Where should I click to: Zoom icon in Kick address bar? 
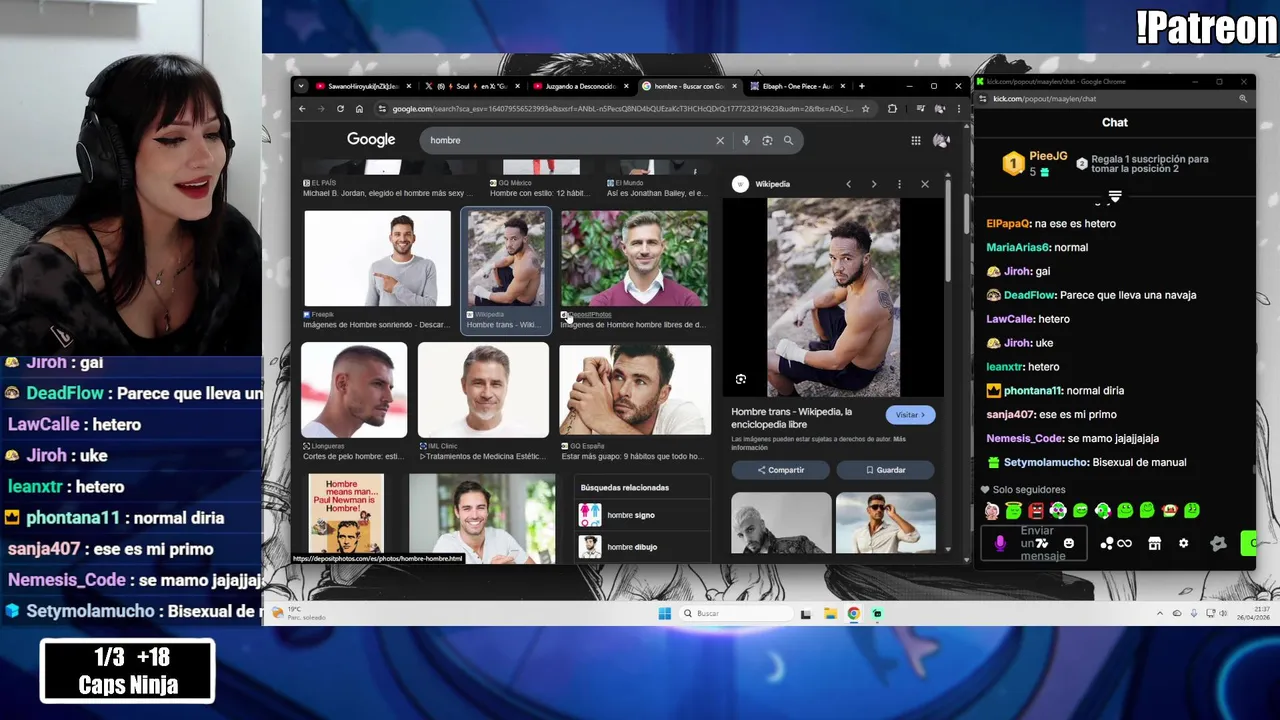(1243, 99)
